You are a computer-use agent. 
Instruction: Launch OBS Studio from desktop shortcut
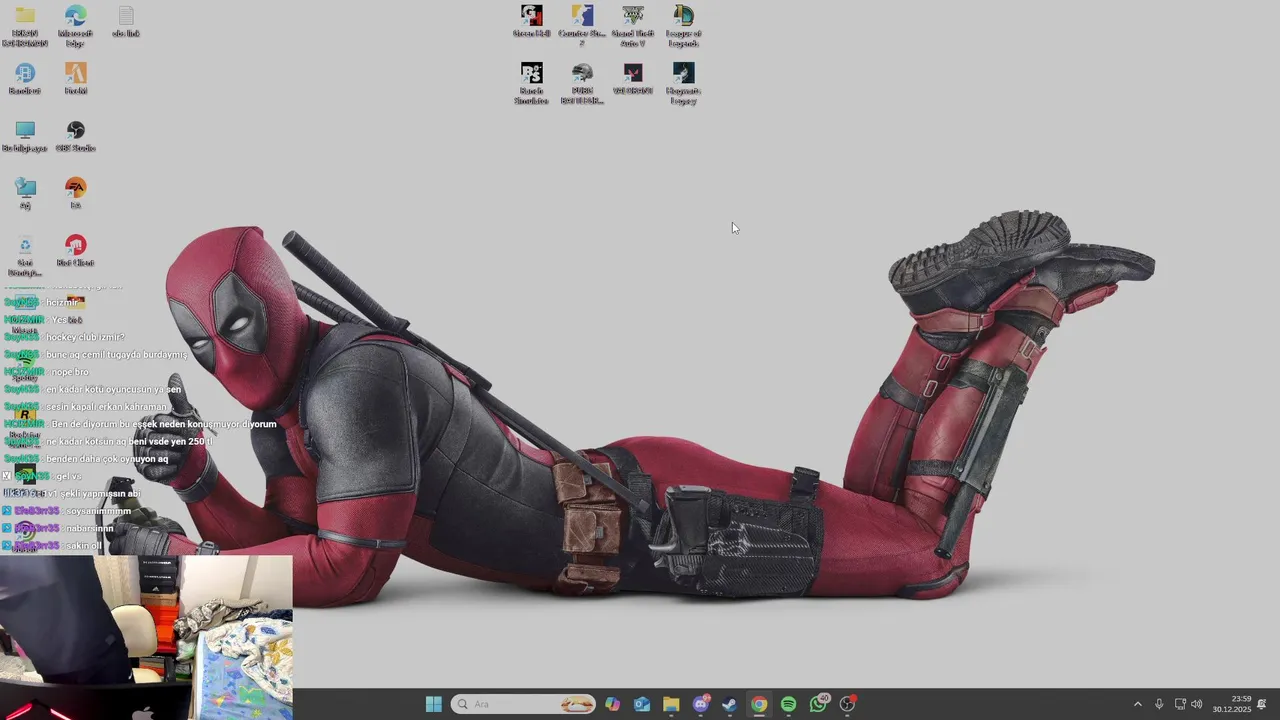[75, 137]
